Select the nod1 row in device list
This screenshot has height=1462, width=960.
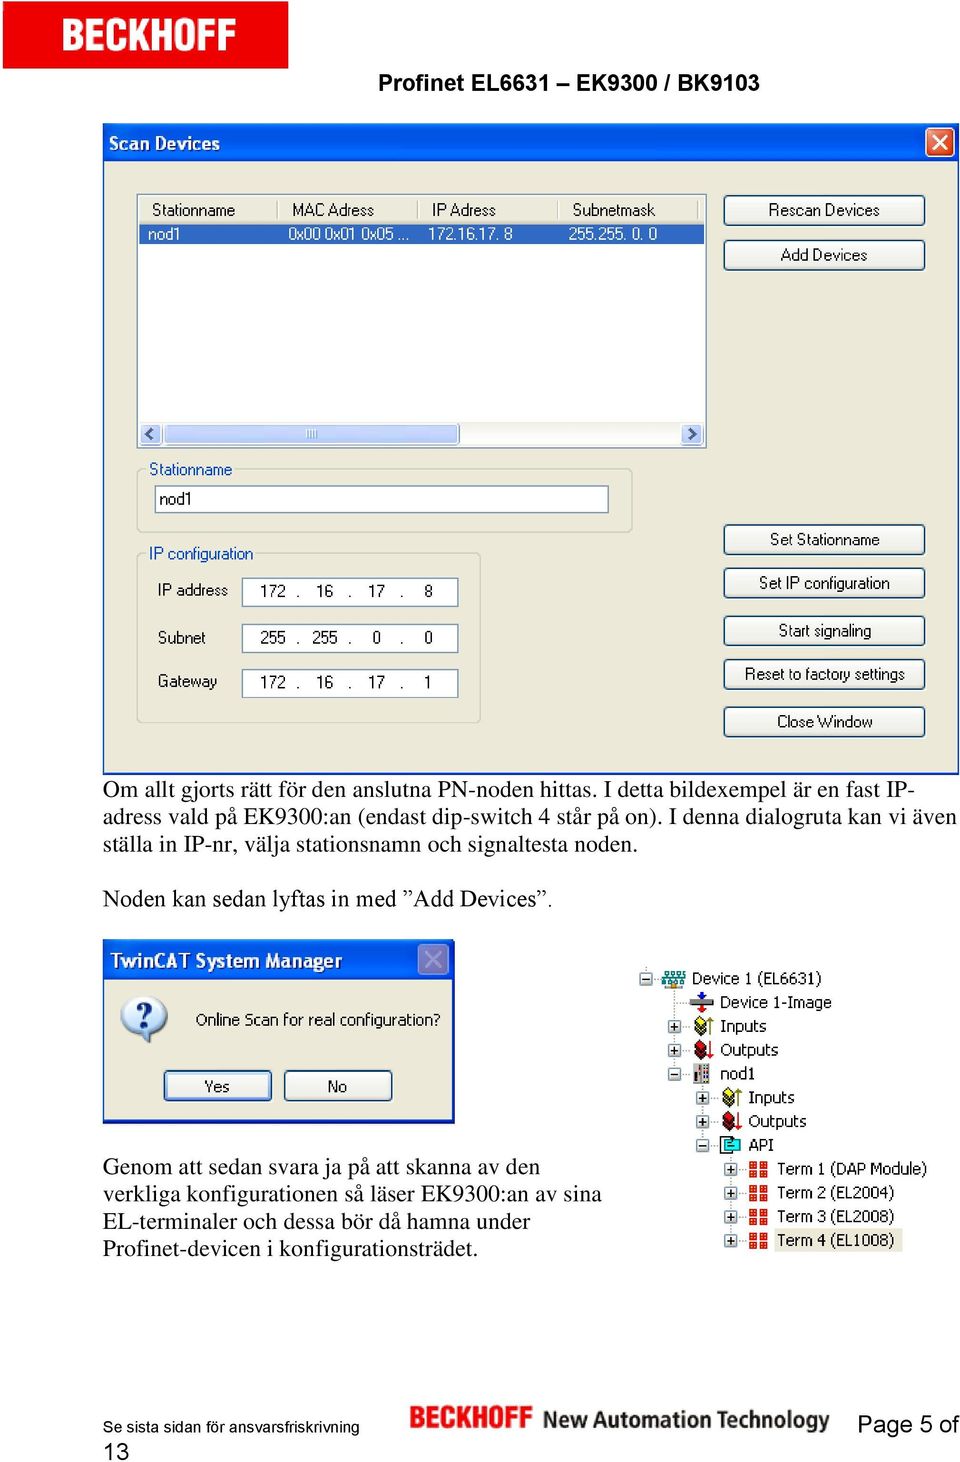(421, 234)
